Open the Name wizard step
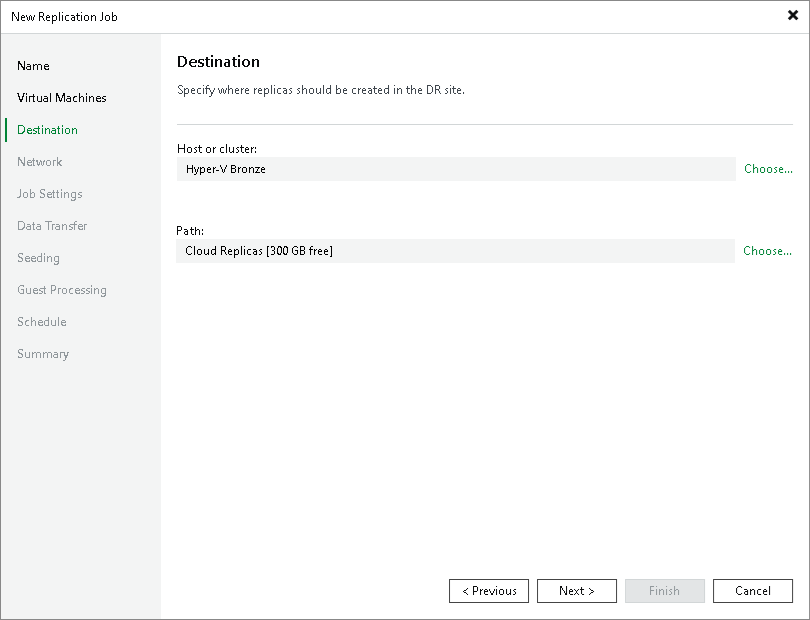The image size is (810, 620). point(33,65)
